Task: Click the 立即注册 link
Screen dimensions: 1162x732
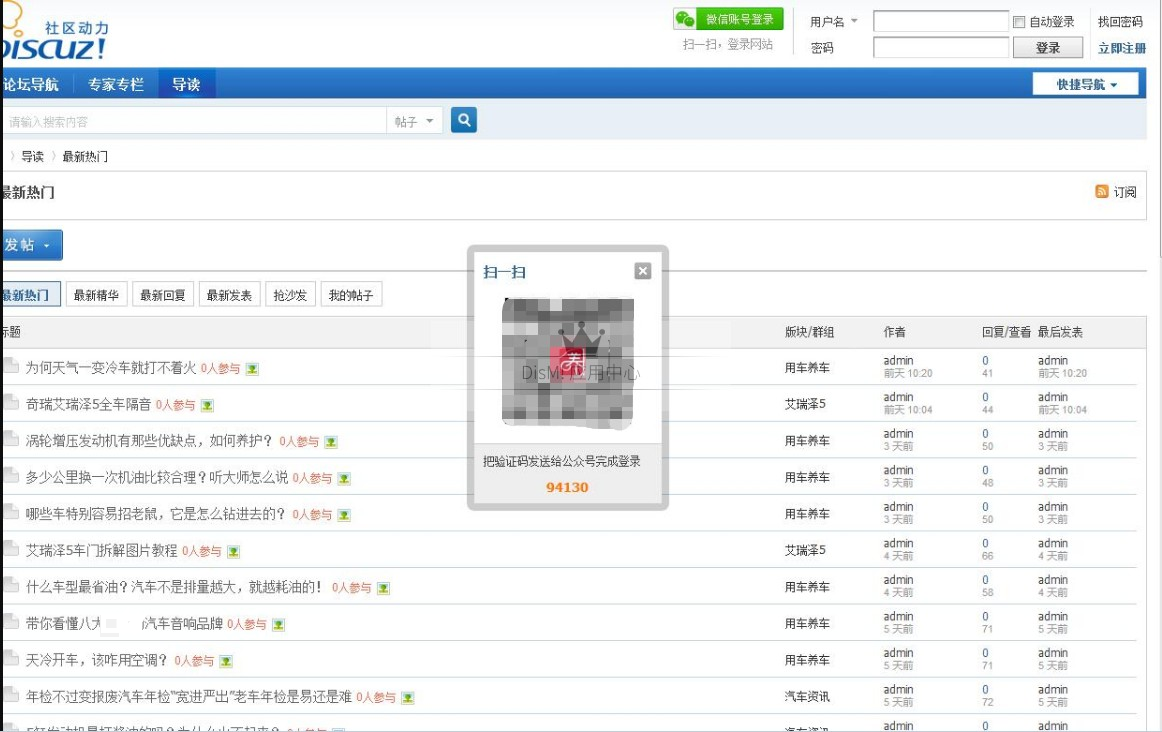Action: pyautogui.click(x=1122, y=48)
